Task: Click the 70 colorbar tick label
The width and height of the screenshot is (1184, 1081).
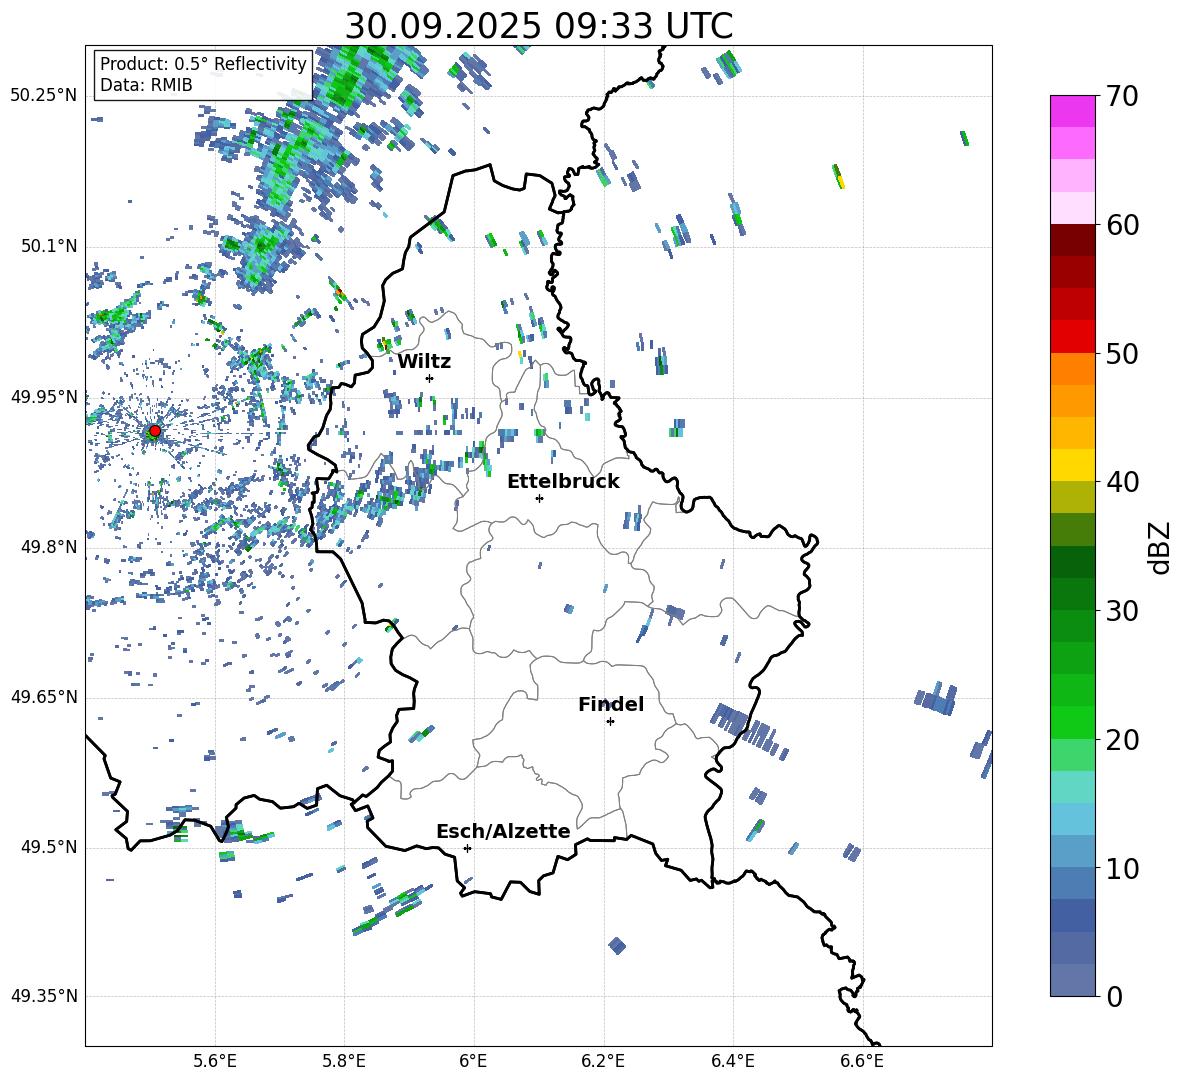Action: point(1122,97)
